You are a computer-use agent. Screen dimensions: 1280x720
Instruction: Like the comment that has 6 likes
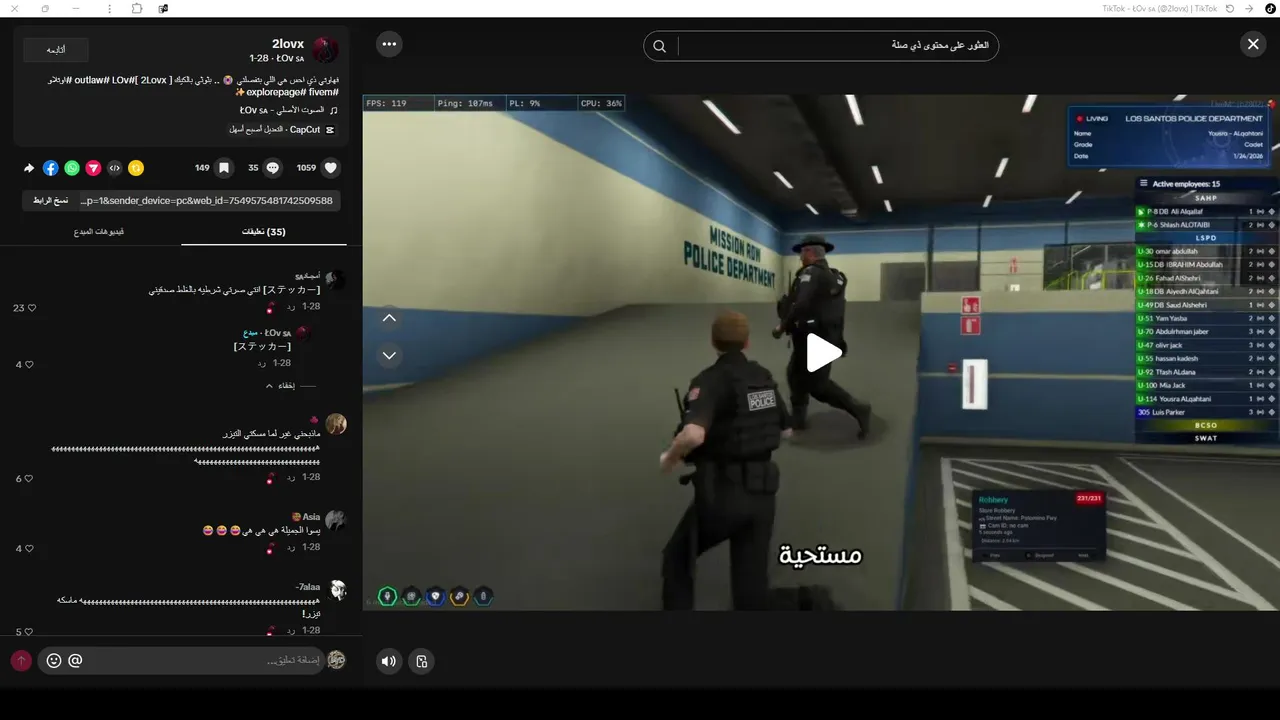[x=31, y=478]
